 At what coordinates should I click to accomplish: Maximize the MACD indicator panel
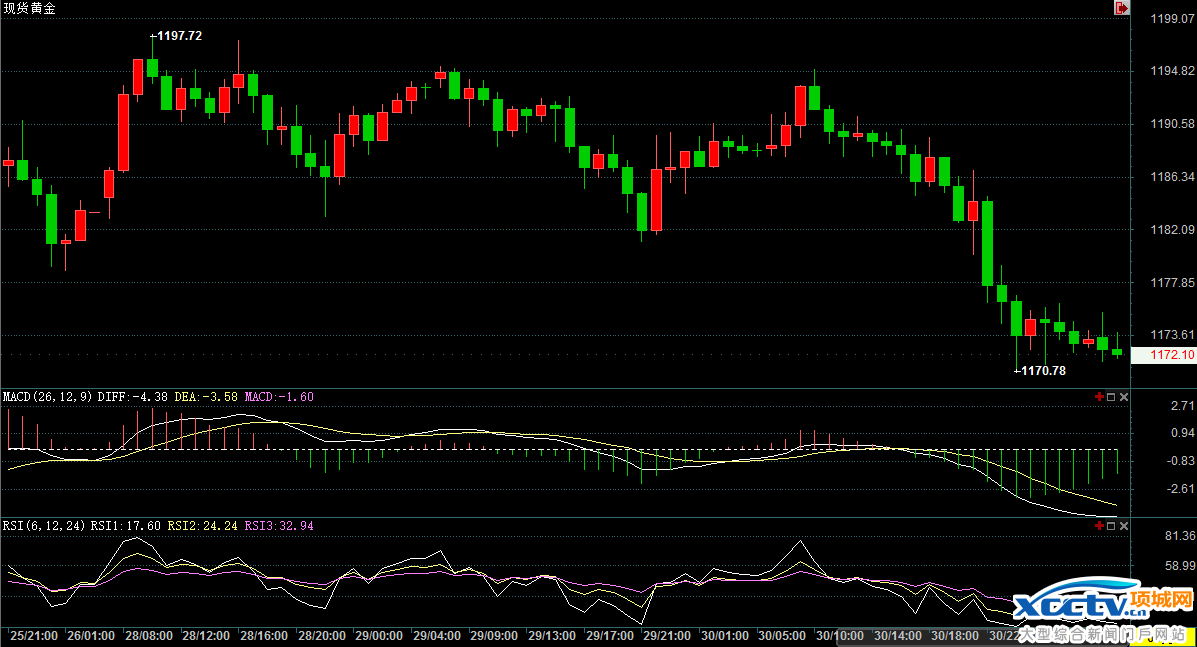[x=1111, y=397]
